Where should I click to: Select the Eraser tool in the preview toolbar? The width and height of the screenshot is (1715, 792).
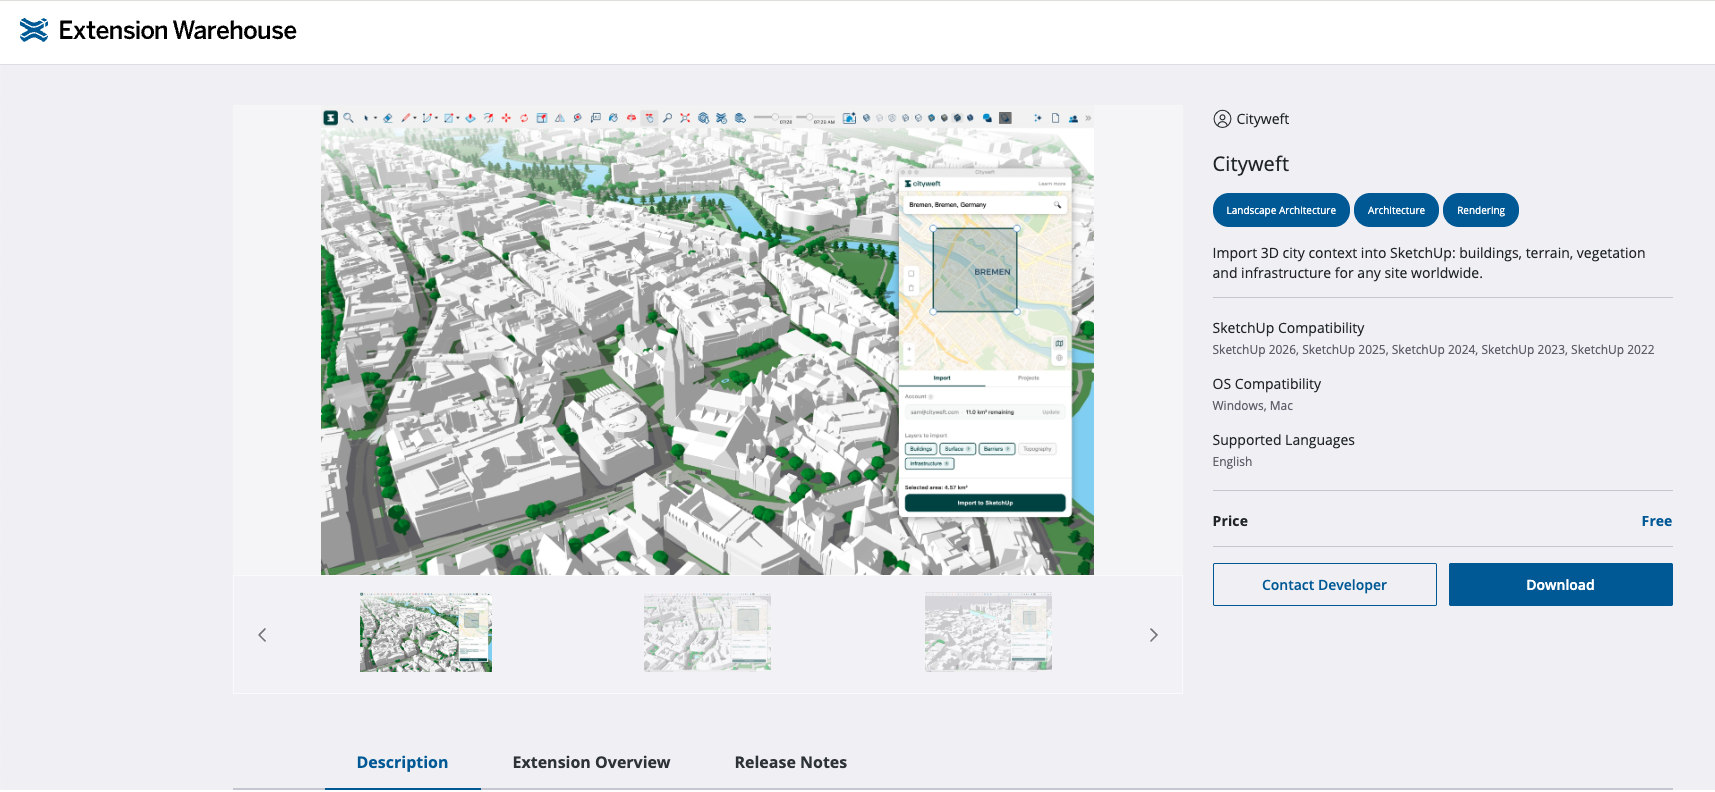[387, 118]
